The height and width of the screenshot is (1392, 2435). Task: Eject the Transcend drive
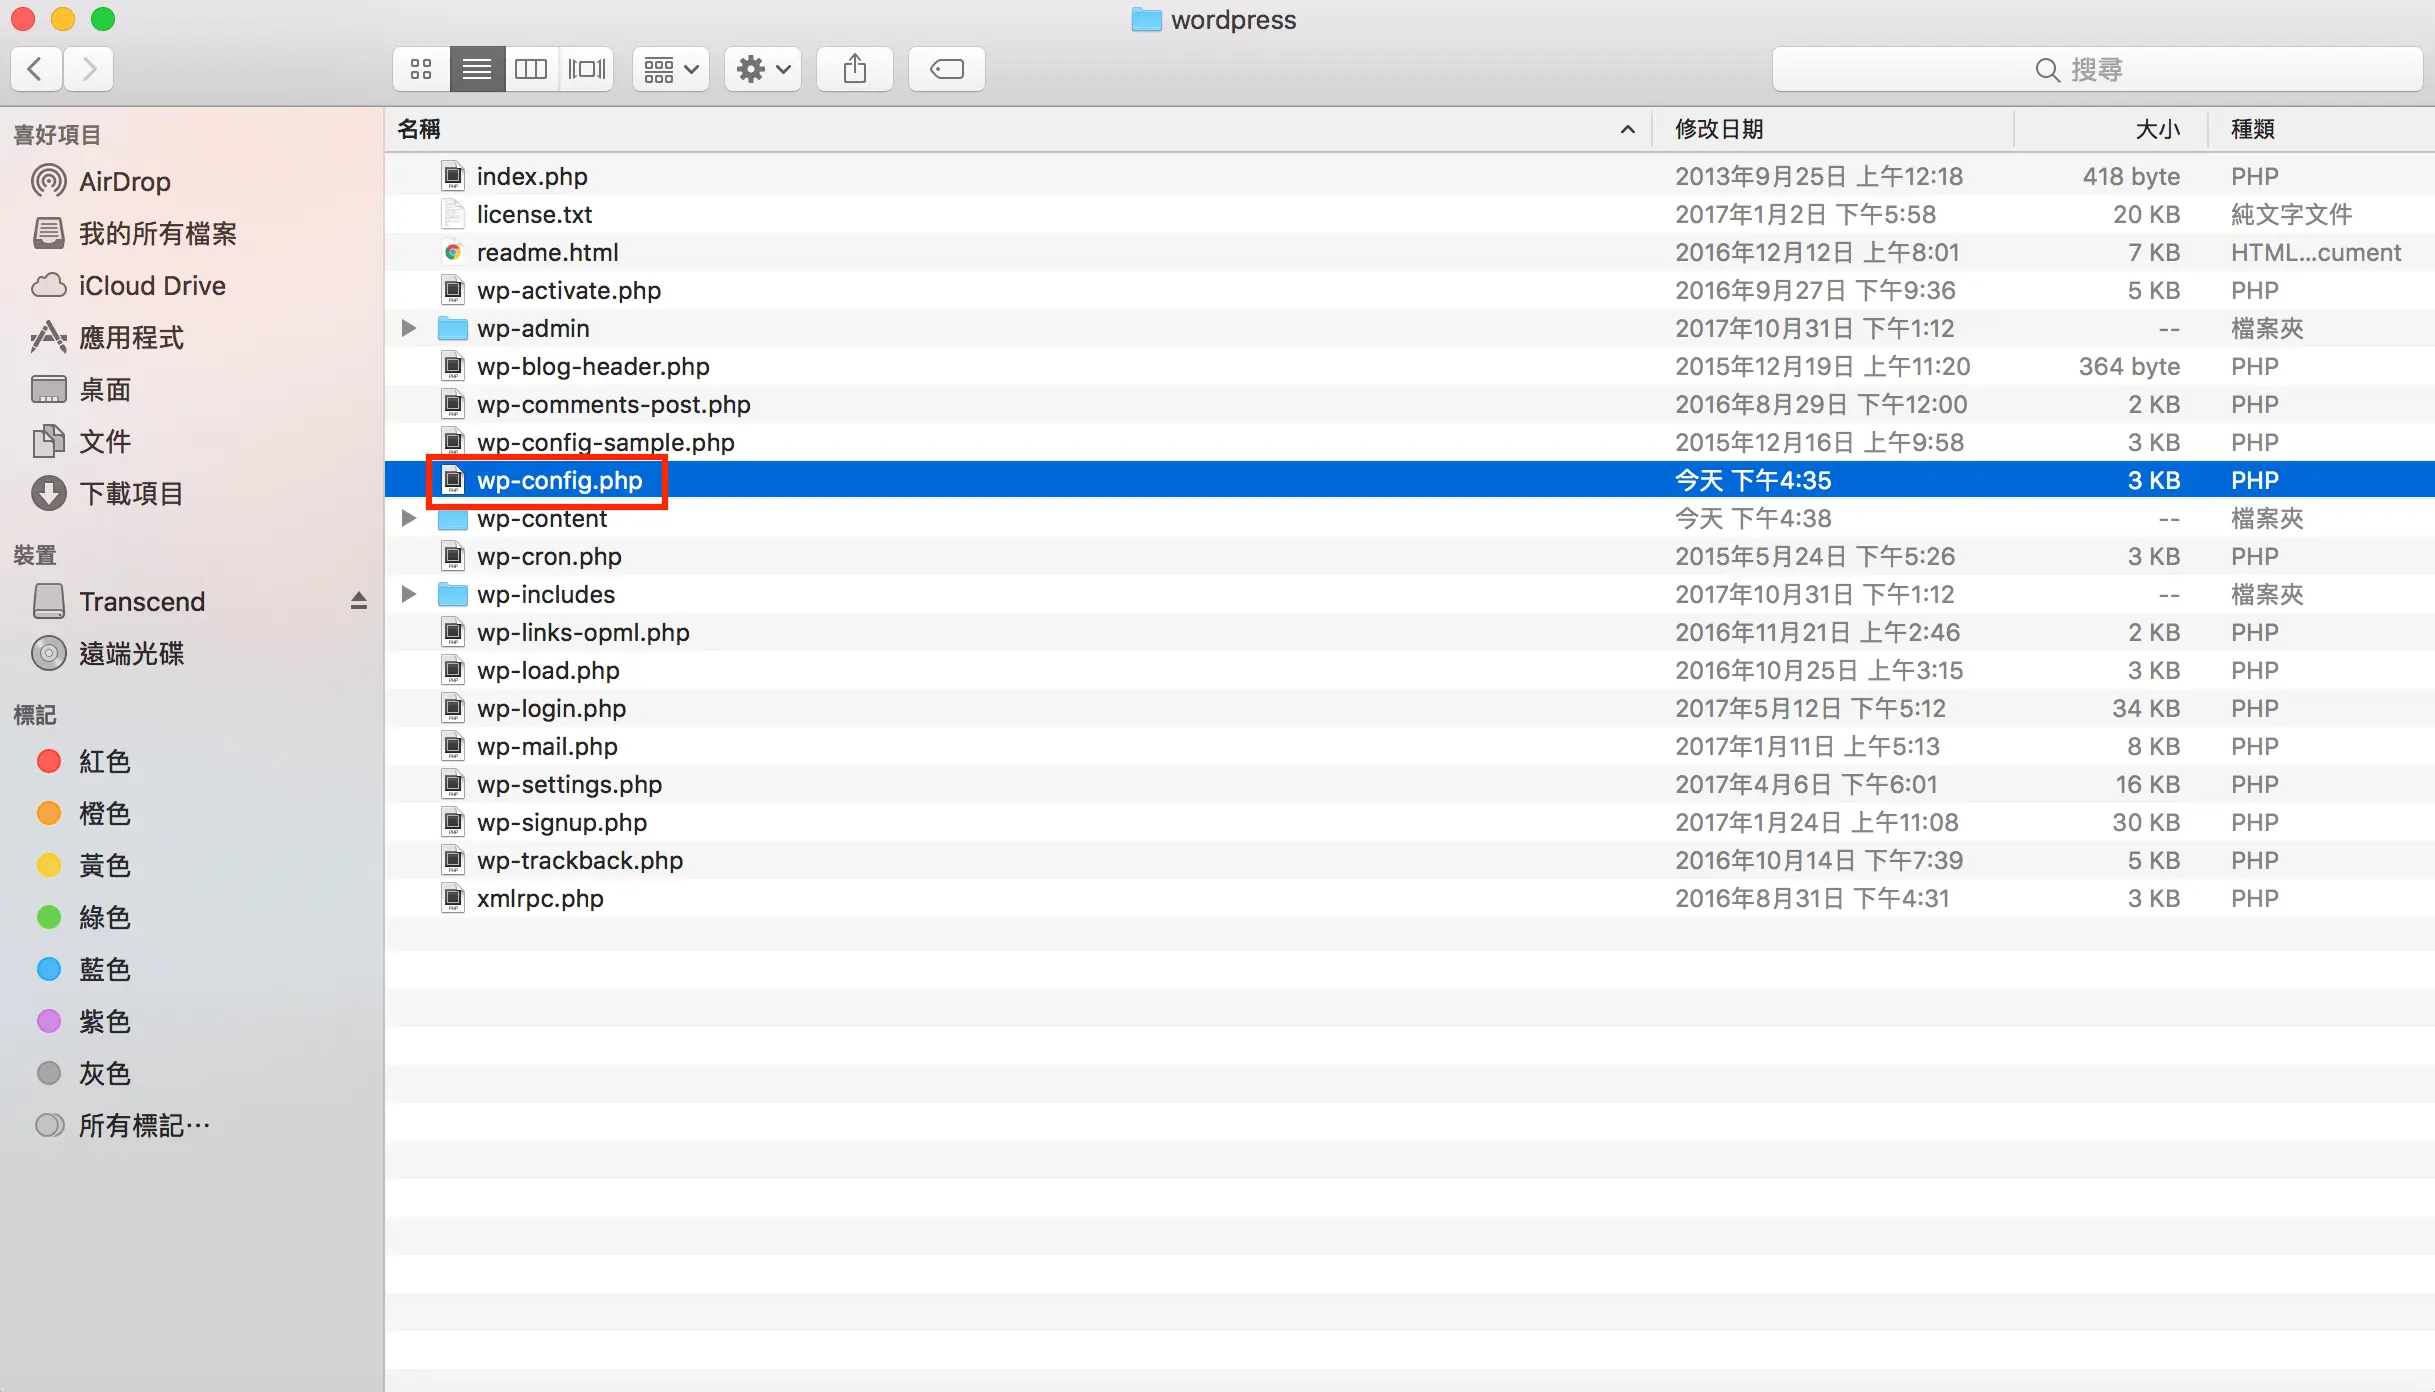tap(359, 601)
